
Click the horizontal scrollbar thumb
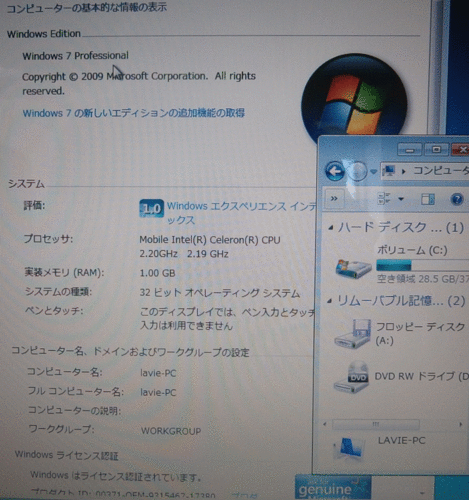376,424
